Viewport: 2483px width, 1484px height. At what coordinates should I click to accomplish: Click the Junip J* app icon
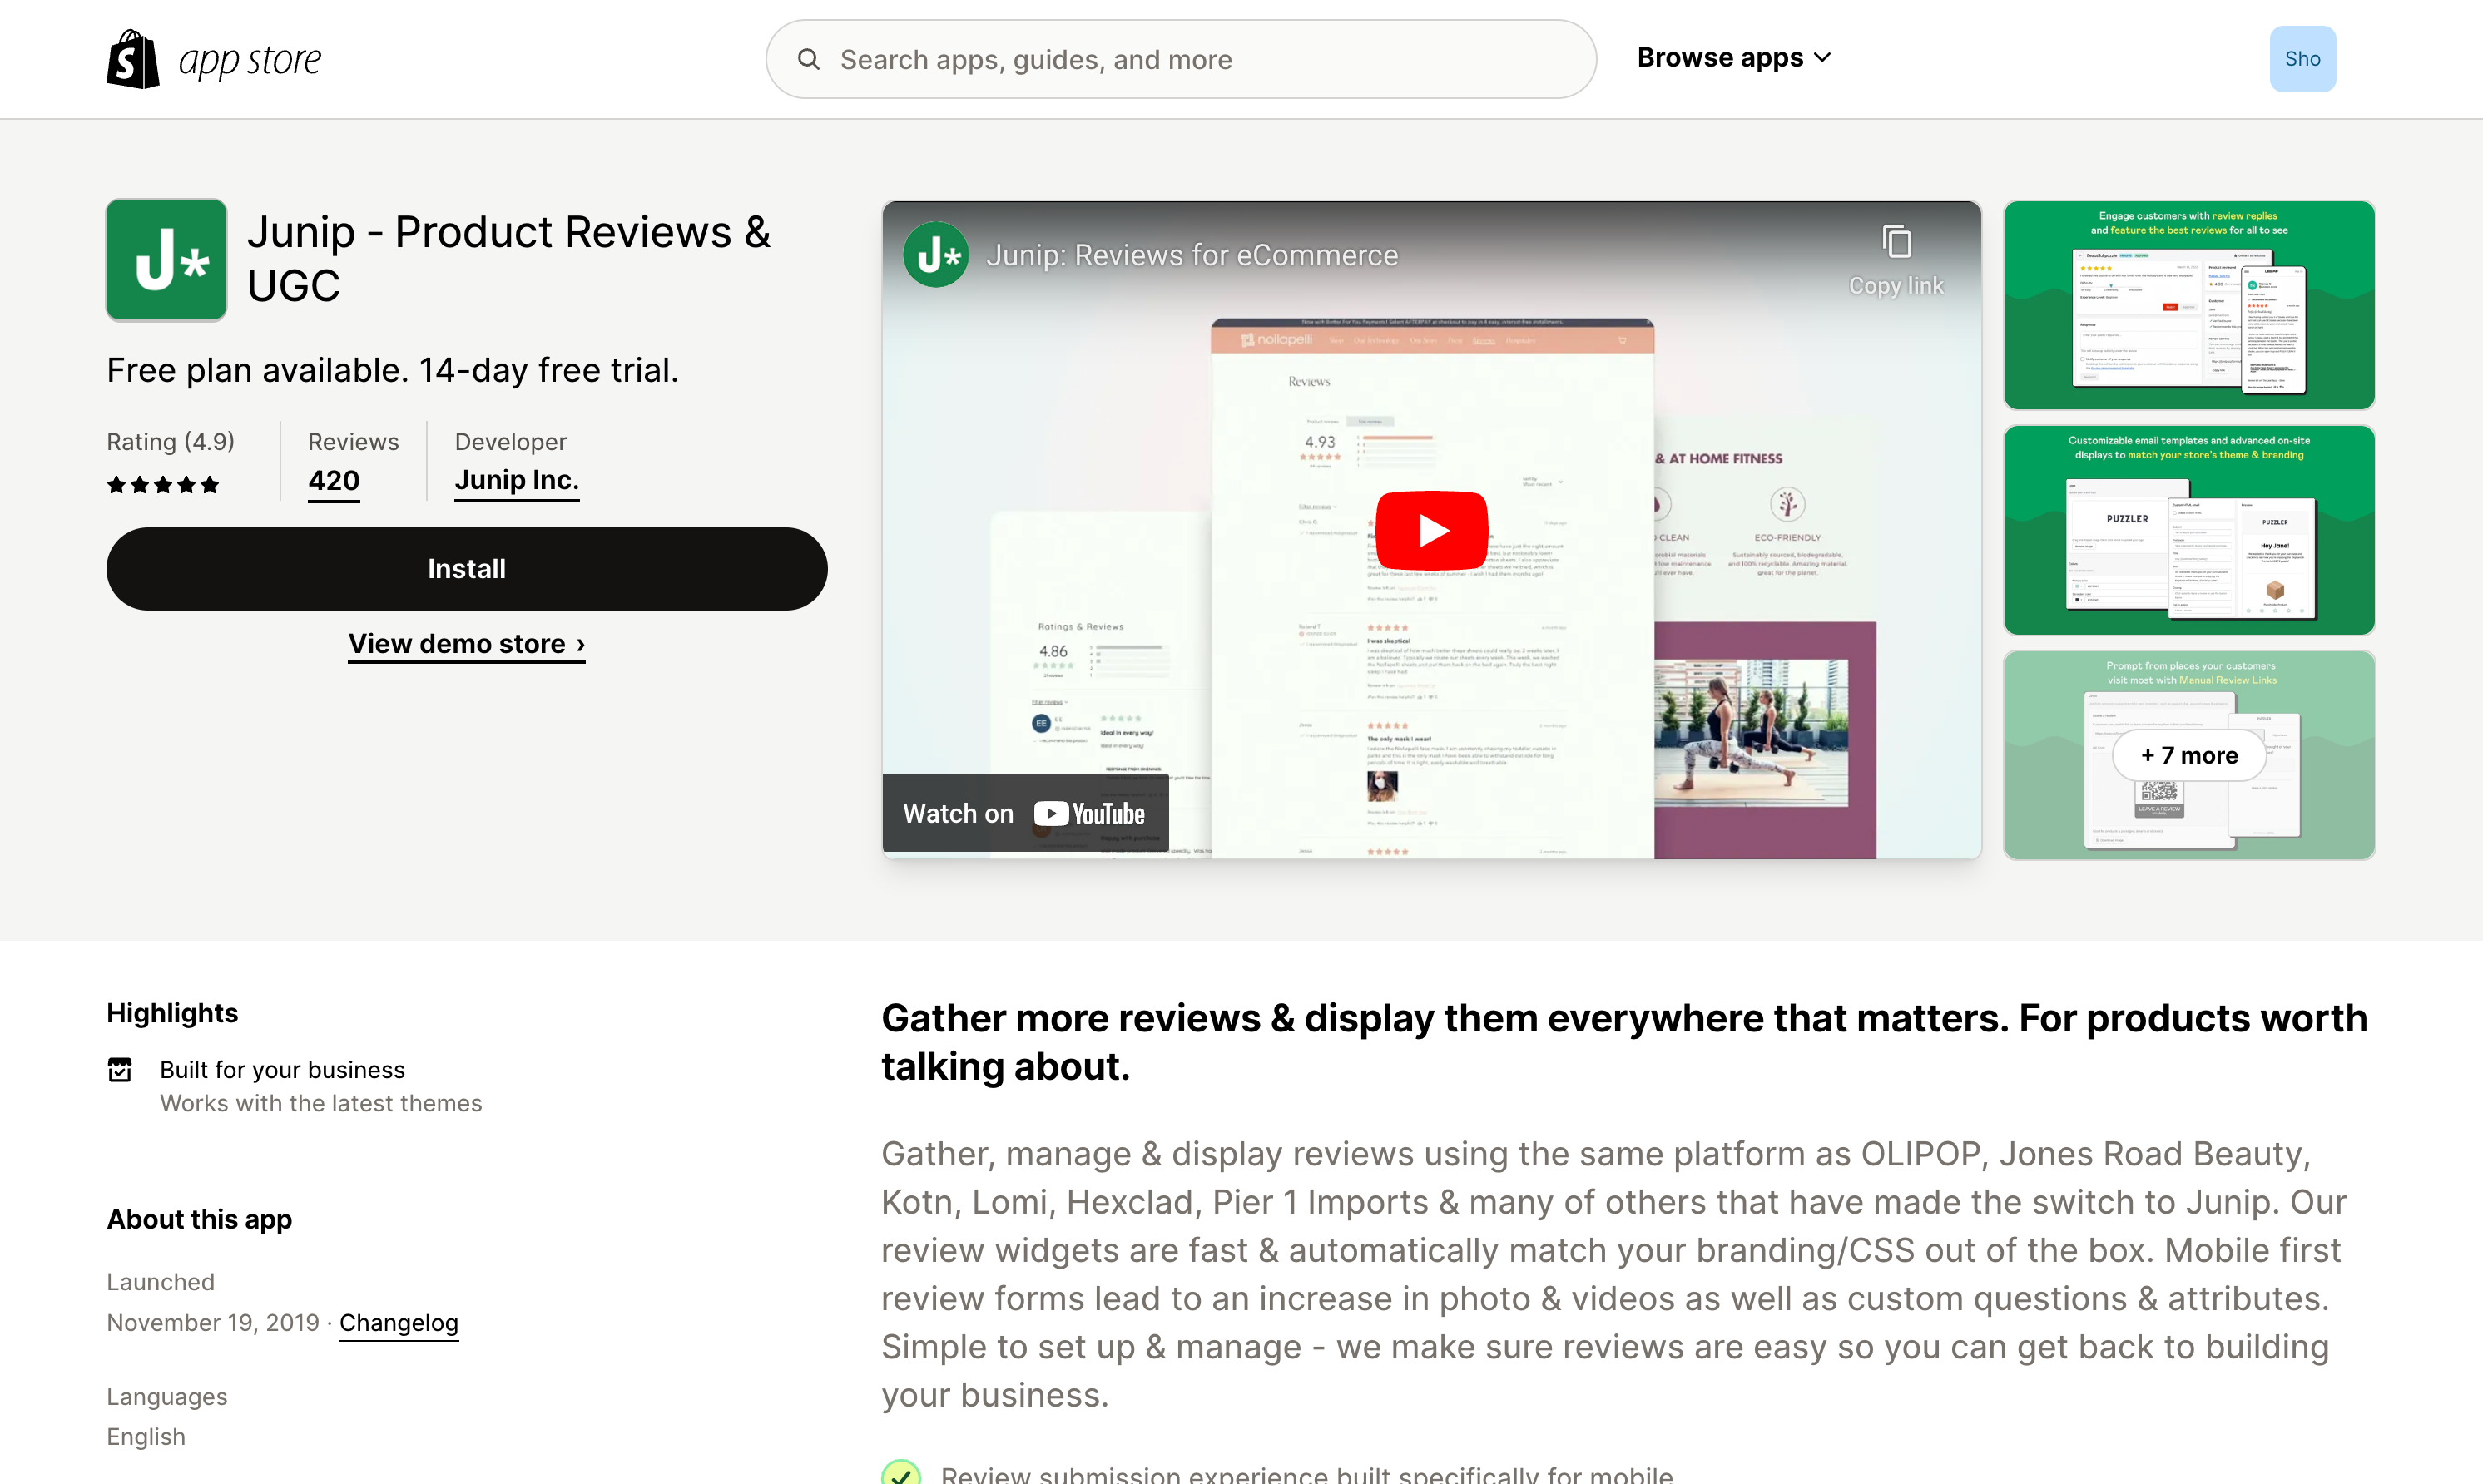click(x=167, y=260)
